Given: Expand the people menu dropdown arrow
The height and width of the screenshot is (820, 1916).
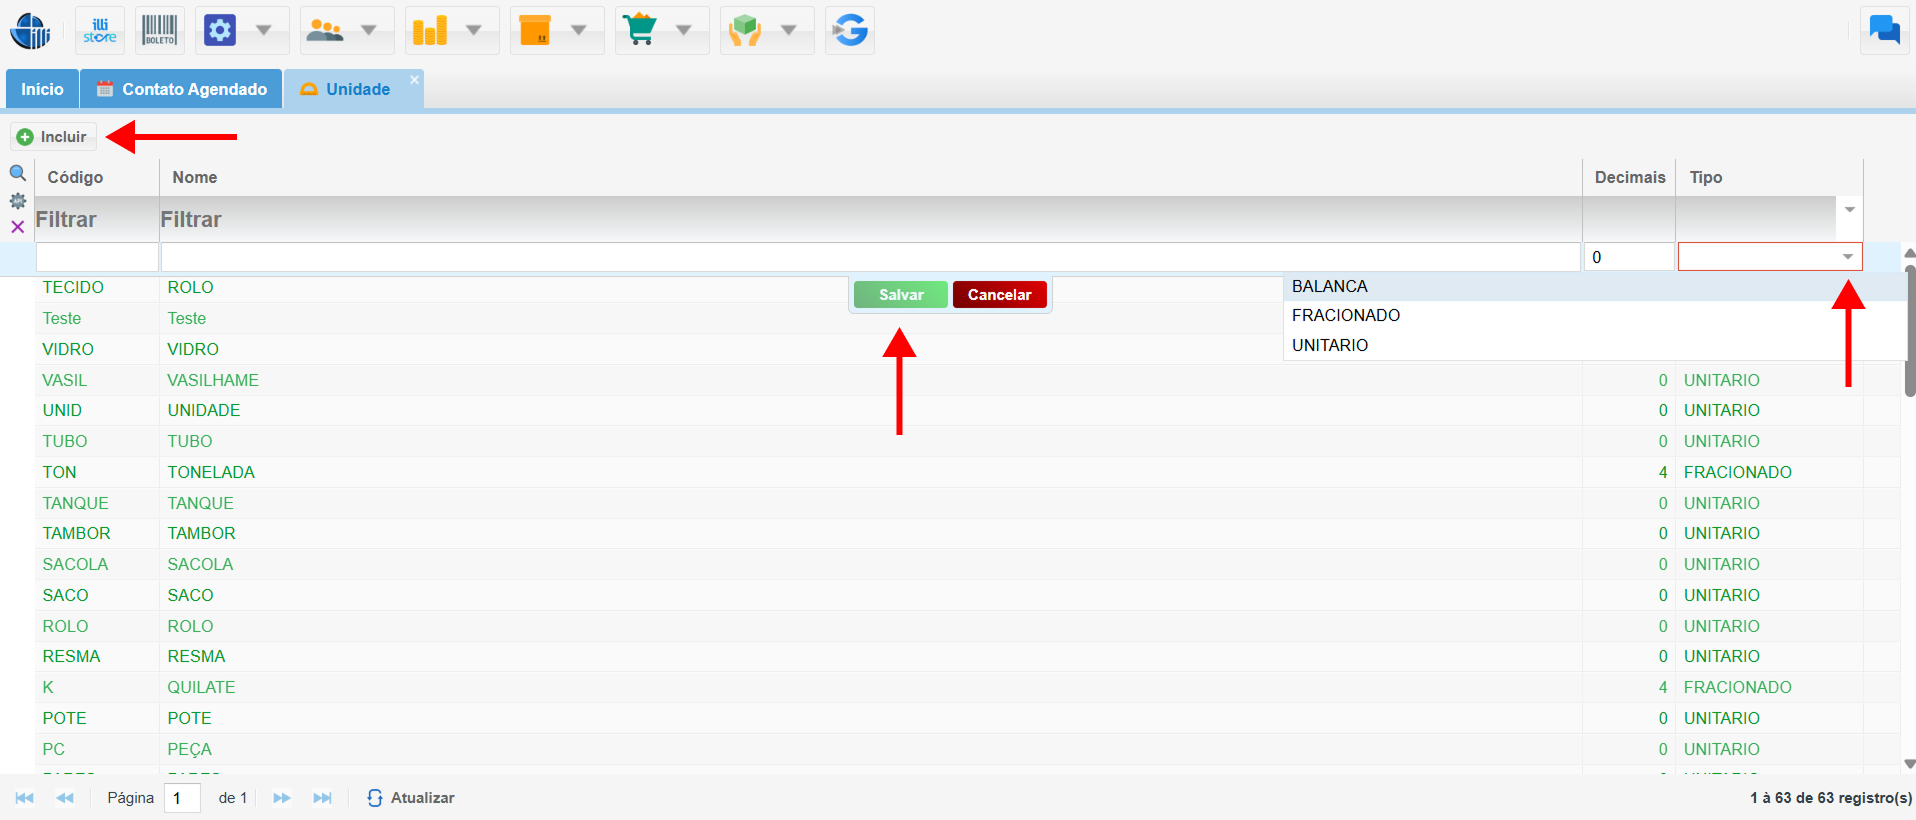Looking at the screenshot, I should point(369,31).
